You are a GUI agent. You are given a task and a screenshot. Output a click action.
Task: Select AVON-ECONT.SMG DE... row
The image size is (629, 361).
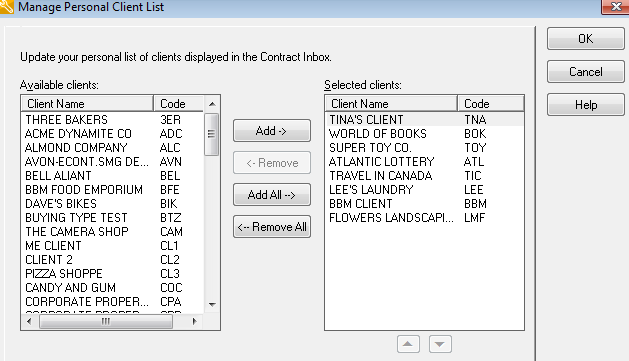112,162
